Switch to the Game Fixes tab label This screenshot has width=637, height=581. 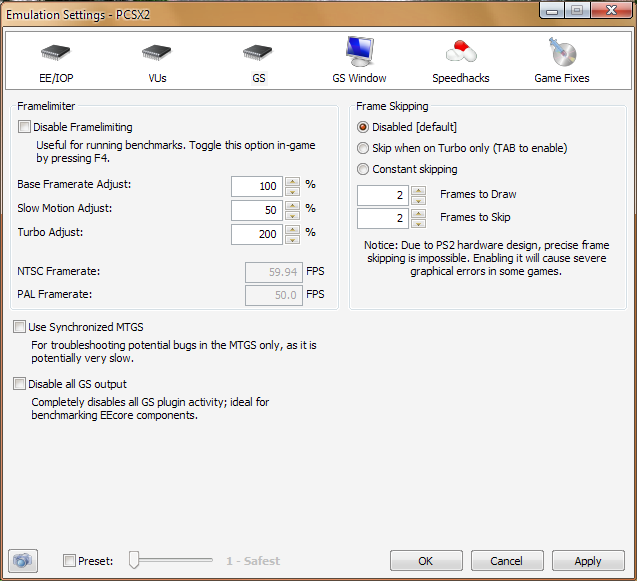(x=562, y=78)
